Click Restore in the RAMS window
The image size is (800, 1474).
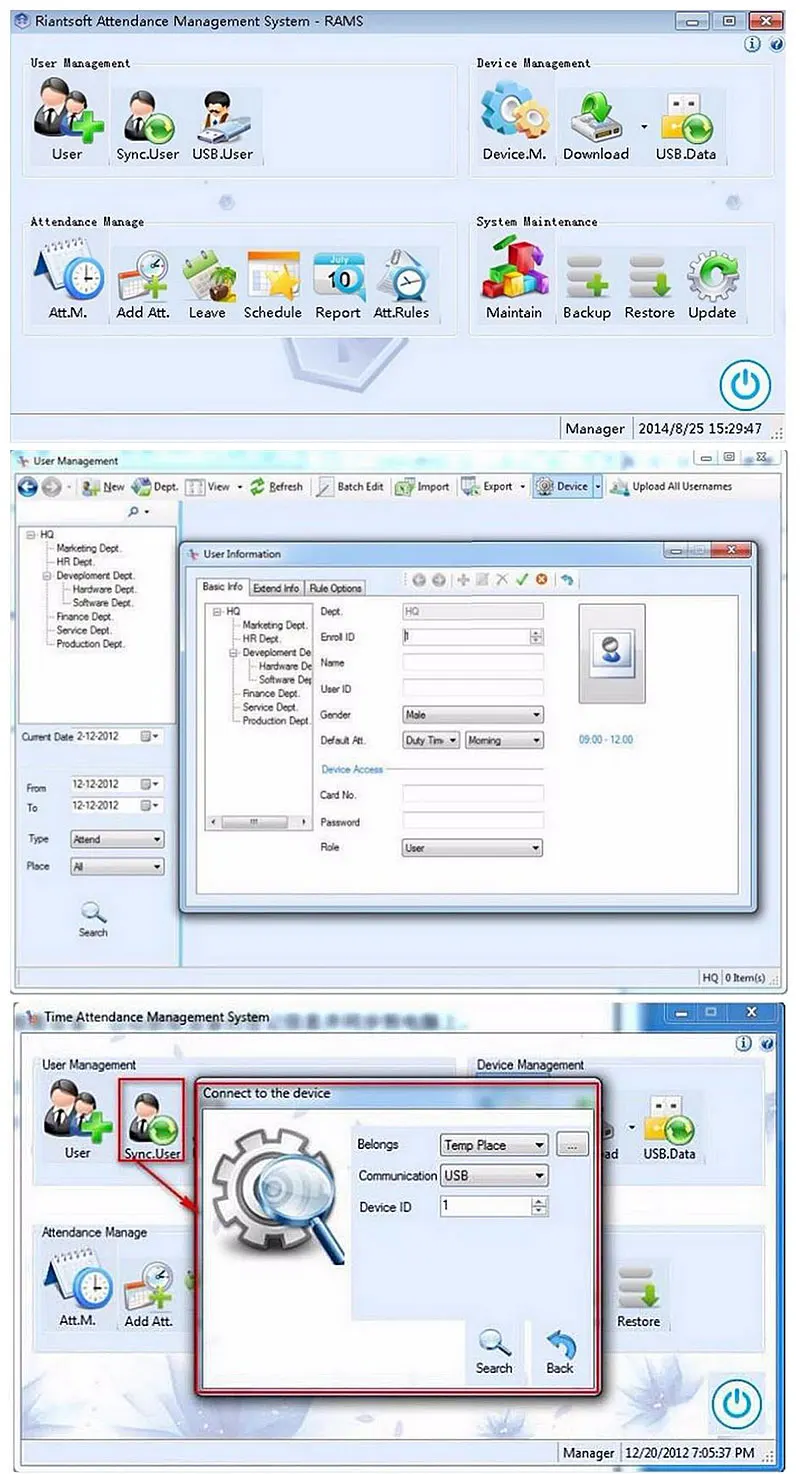[650, 285]
